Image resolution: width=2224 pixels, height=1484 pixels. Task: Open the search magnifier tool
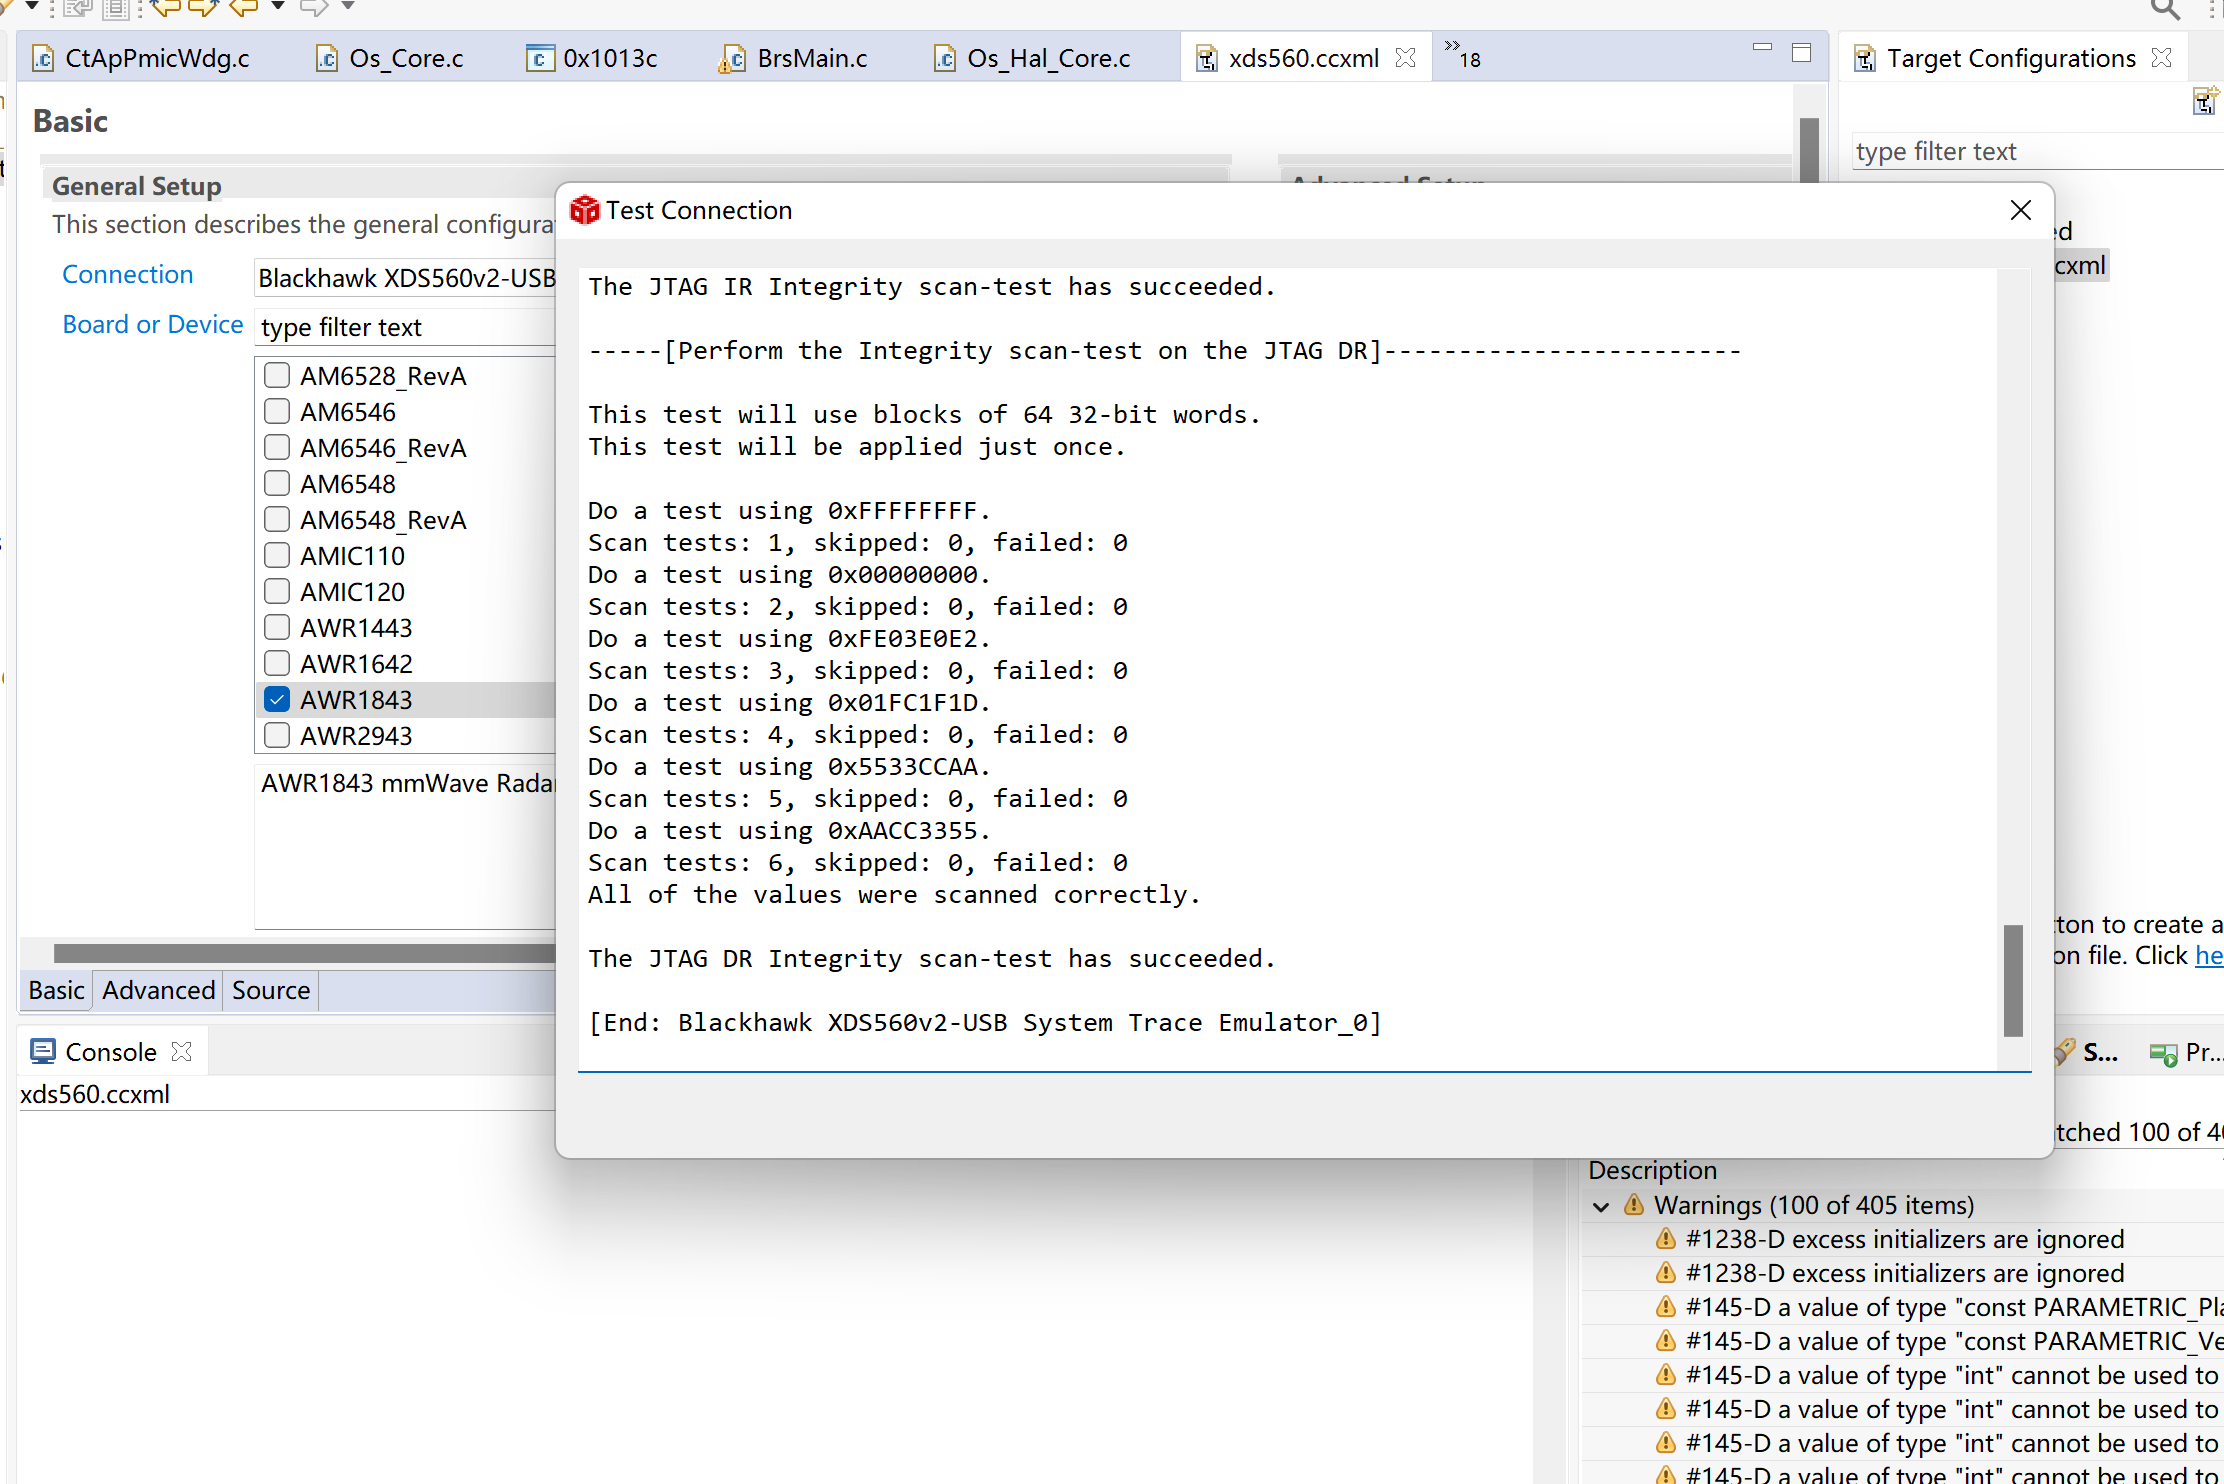(x=2163, y=10)
